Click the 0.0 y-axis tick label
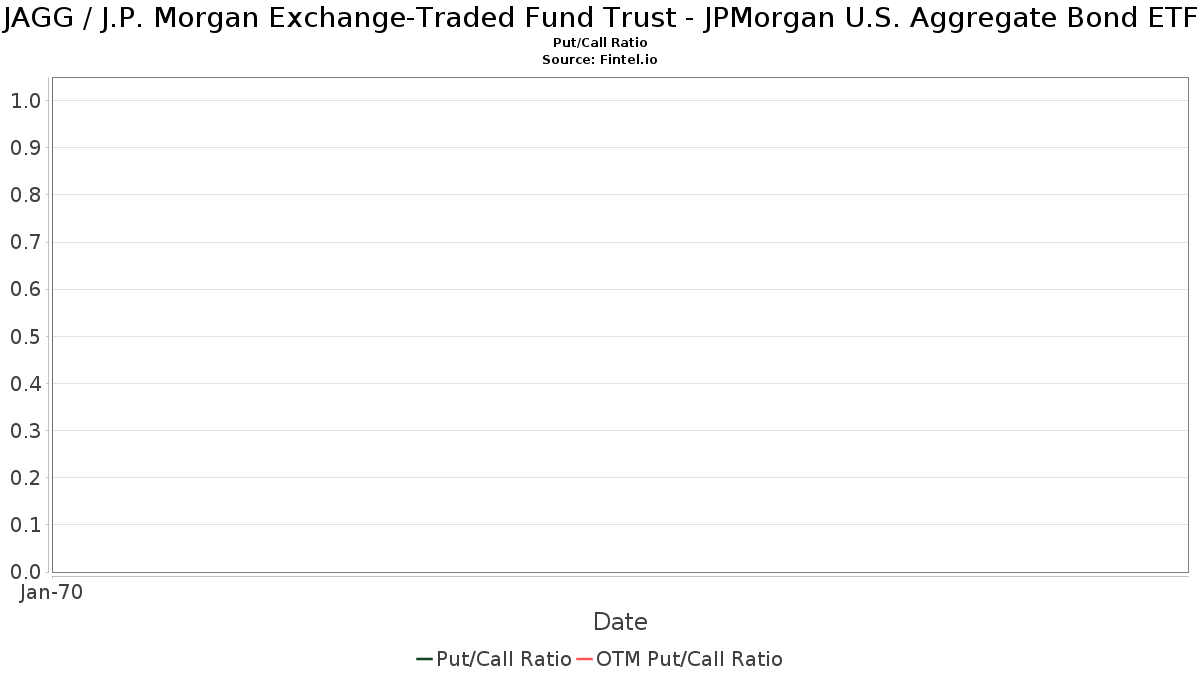The height and width of the screenshot is (675, 1200). [25, 572]
